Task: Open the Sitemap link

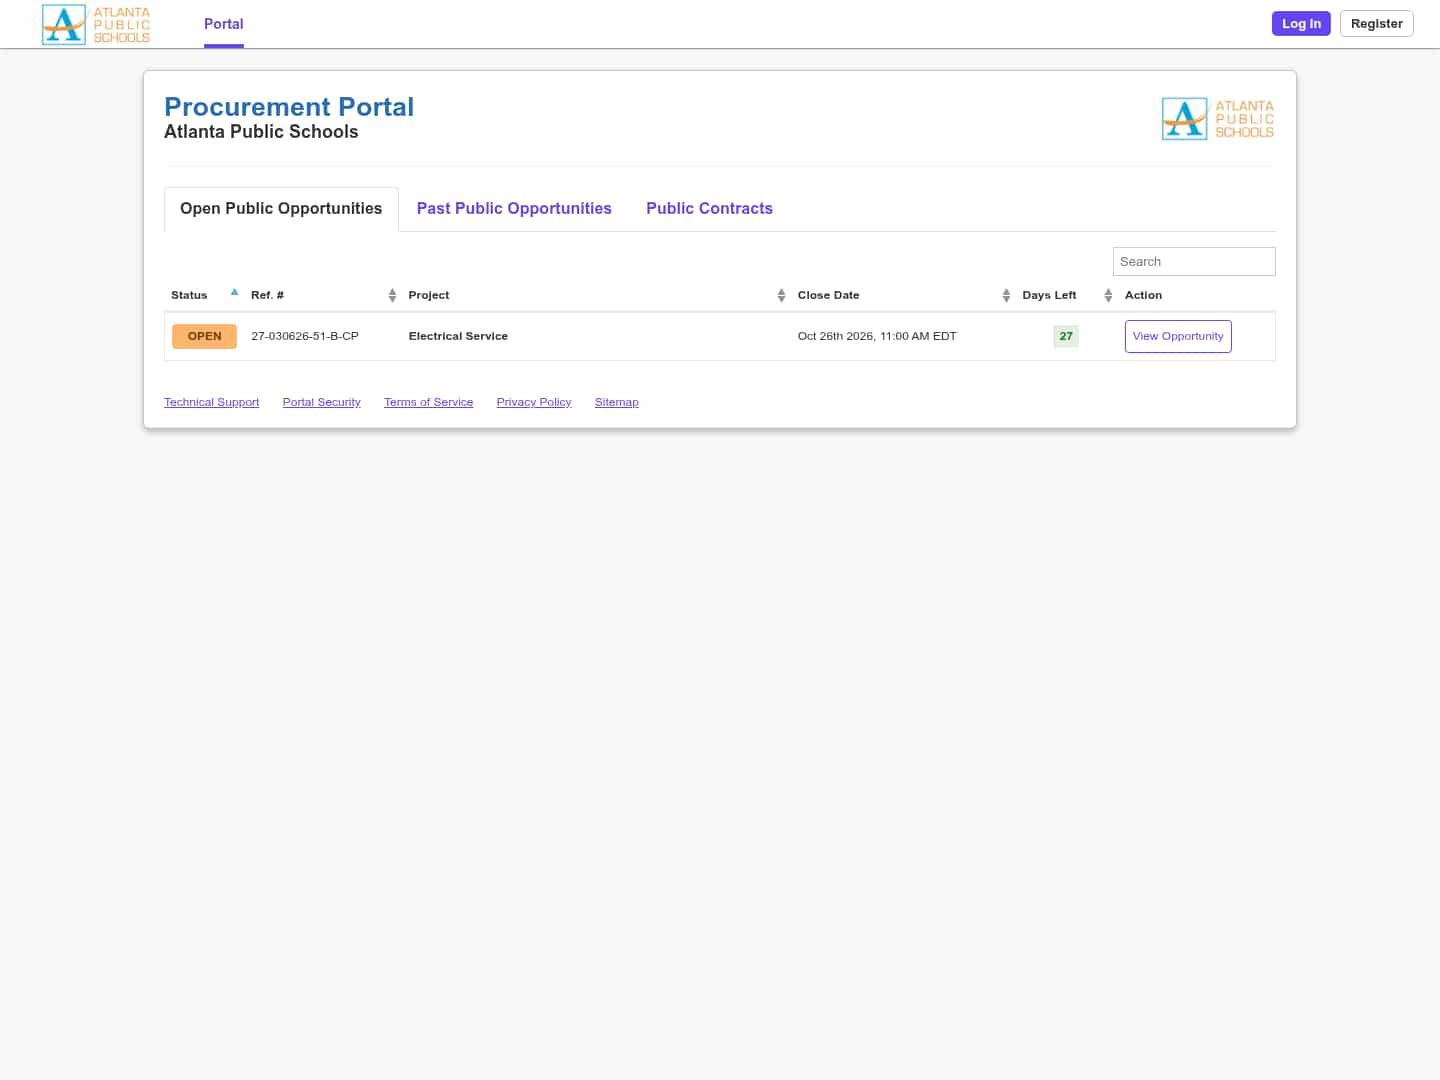Action: (x=616, y=402)
